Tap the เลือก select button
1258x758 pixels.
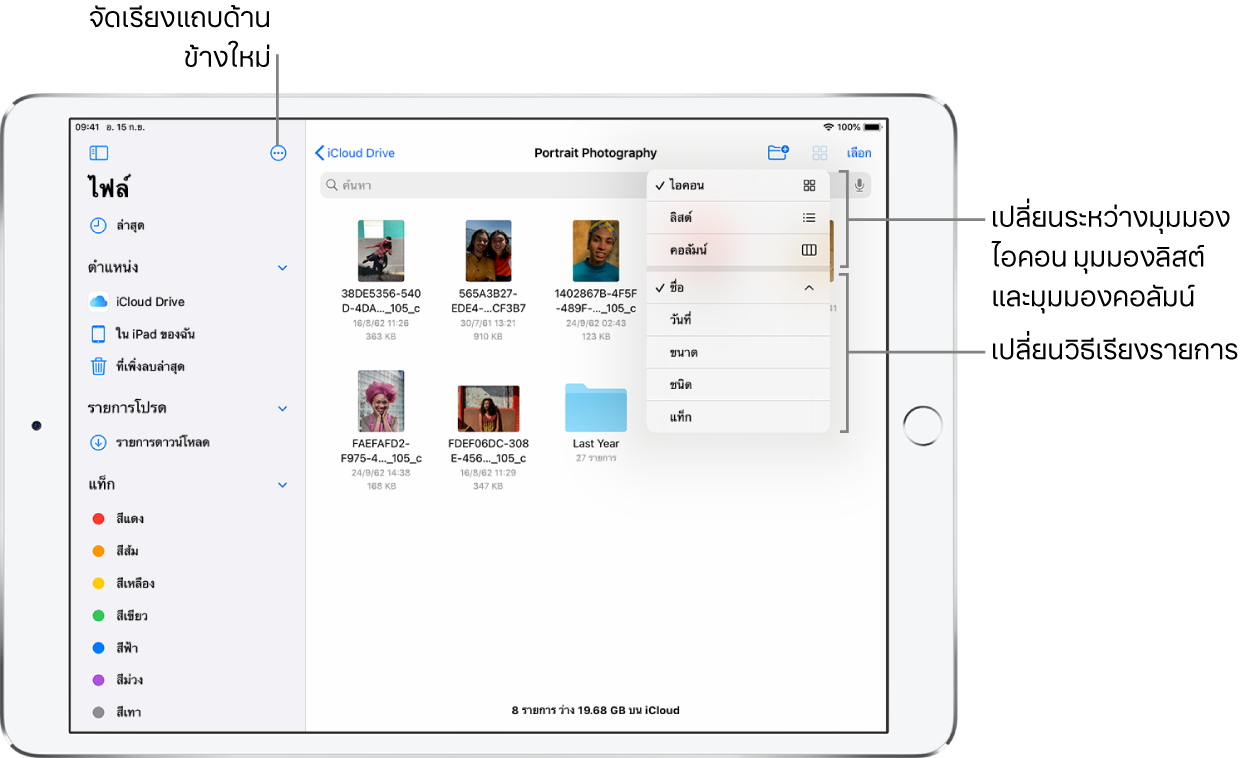click(859, 153)
